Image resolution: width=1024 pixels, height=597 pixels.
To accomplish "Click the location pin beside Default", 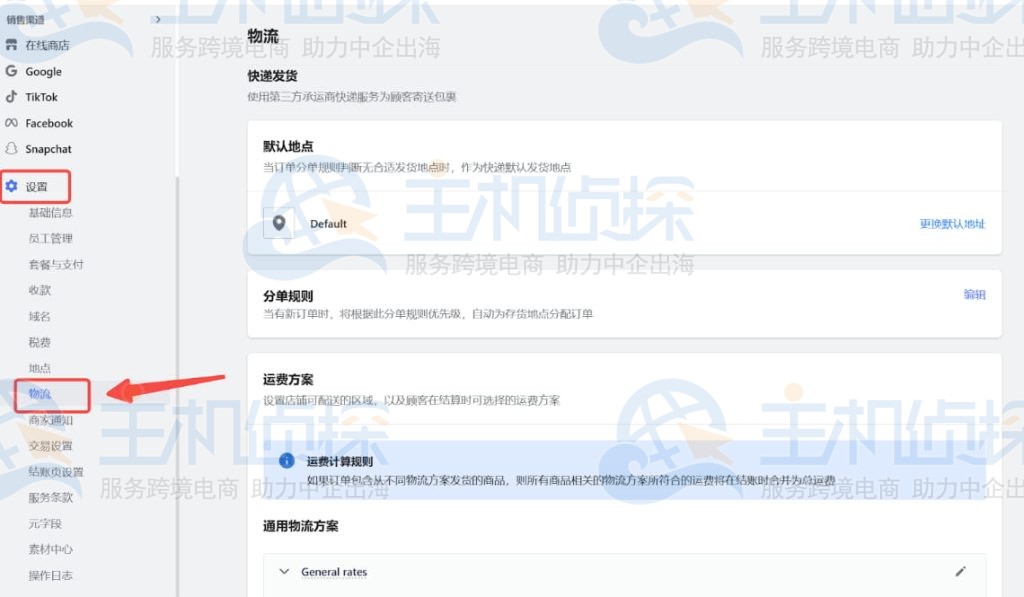I will [x=279, y=224].
